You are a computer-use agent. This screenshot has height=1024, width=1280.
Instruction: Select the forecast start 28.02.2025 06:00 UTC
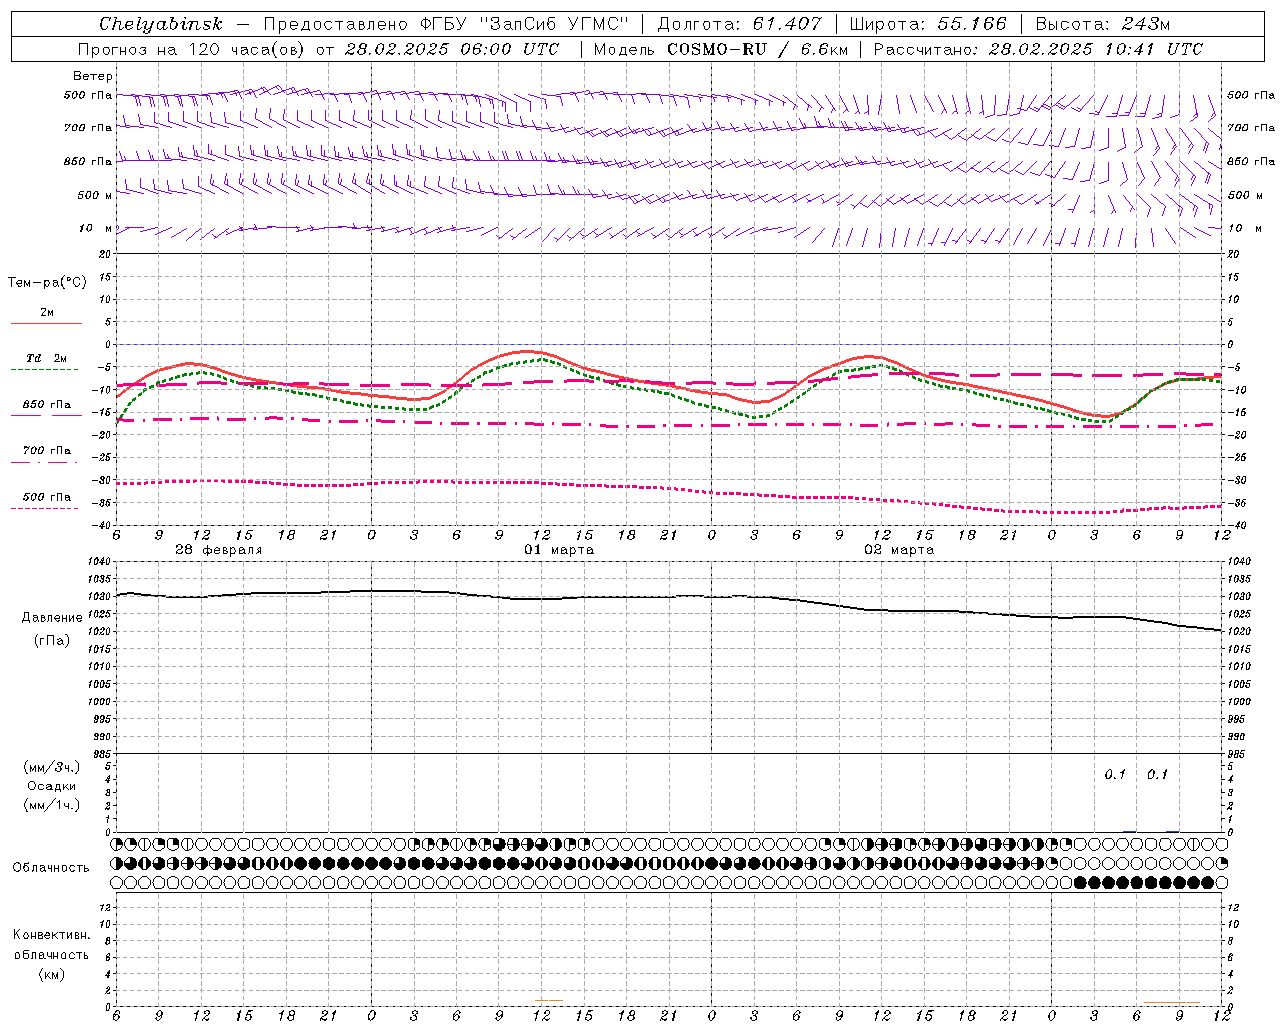tap(451, 49)
